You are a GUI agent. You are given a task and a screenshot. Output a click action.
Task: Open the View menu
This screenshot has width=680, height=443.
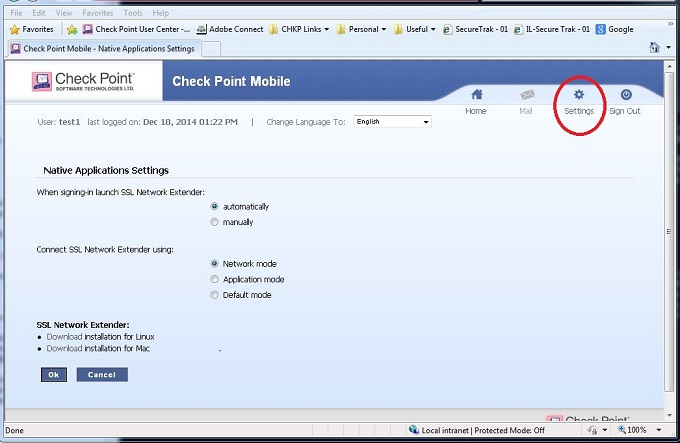64,13
